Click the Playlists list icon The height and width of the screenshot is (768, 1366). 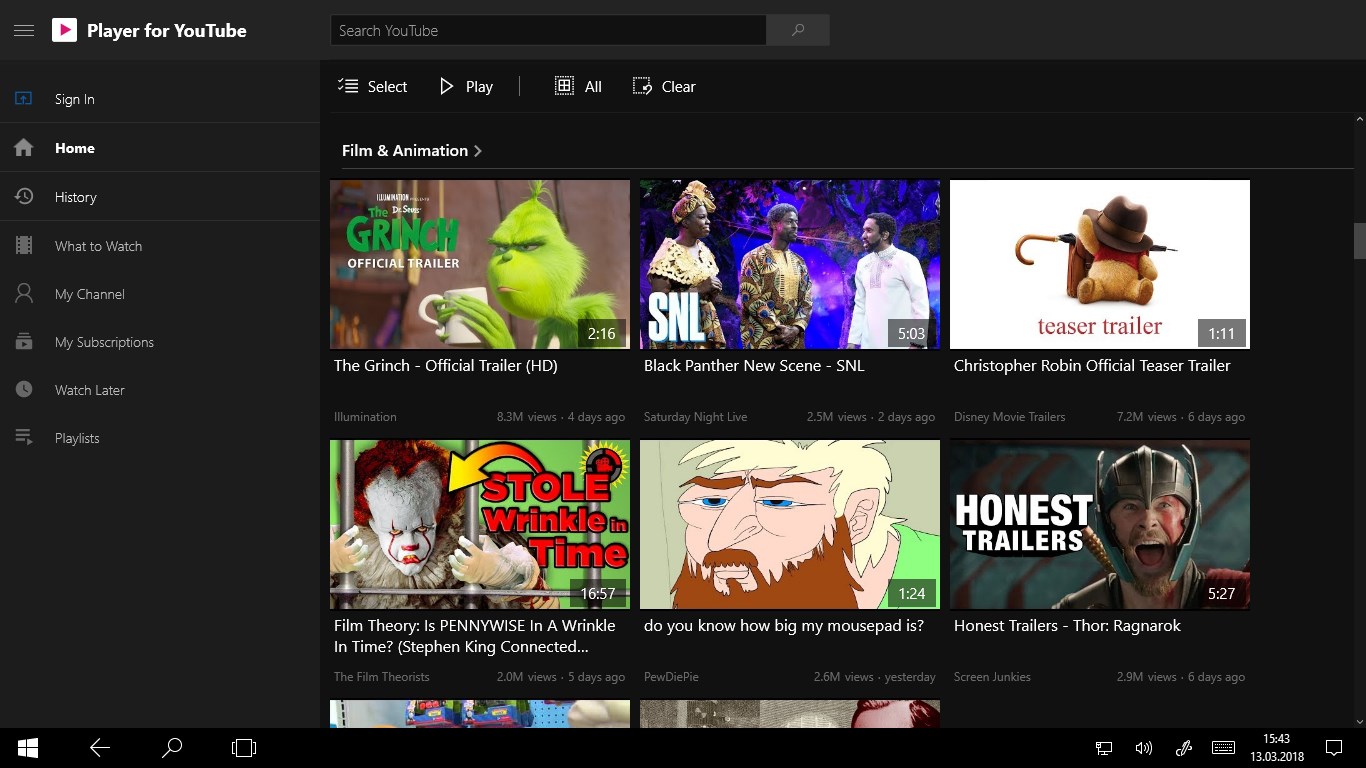(24, 438)
